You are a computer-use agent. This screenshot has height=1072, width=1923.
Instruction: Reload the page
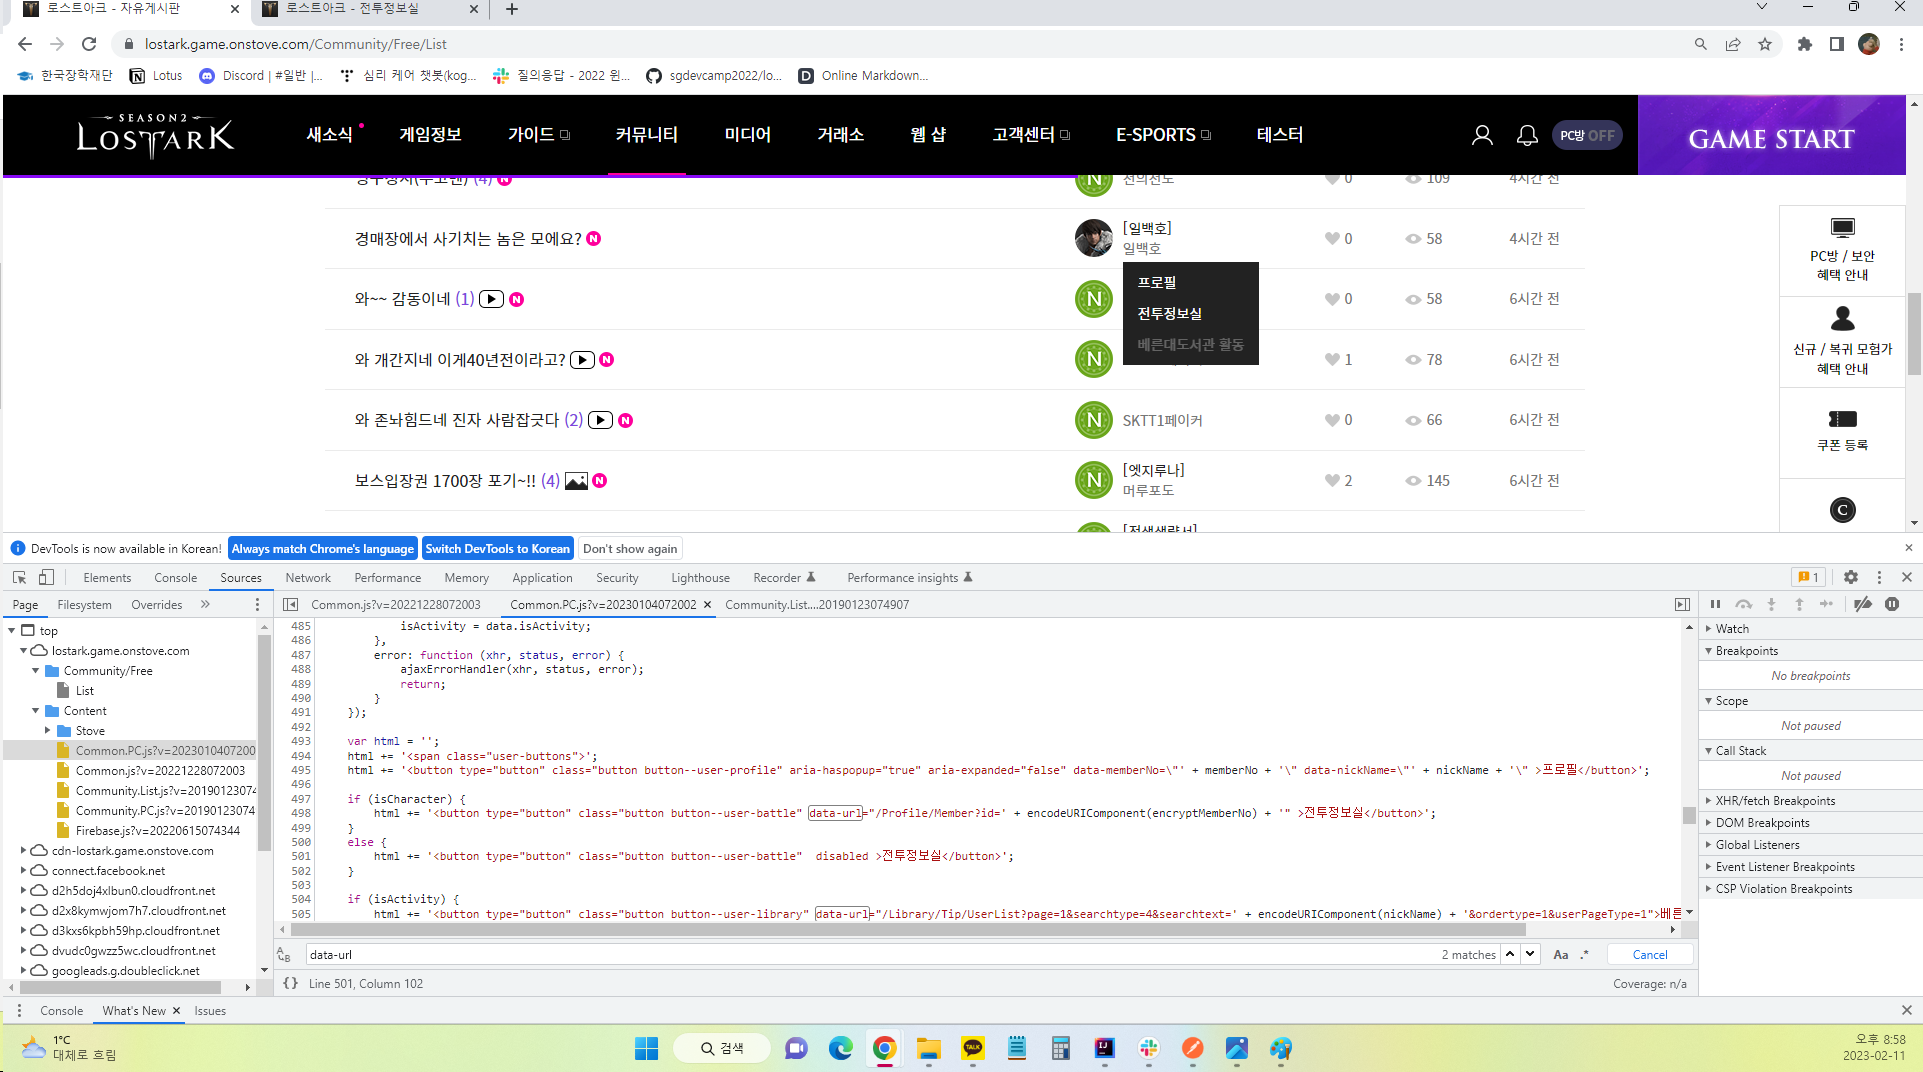coord(89,44)
